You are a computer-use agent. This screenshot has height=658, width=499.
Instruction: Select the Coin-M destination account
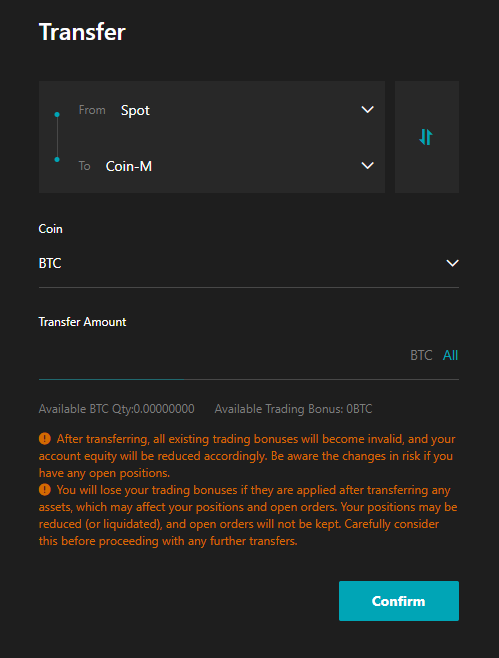point(129,166)
